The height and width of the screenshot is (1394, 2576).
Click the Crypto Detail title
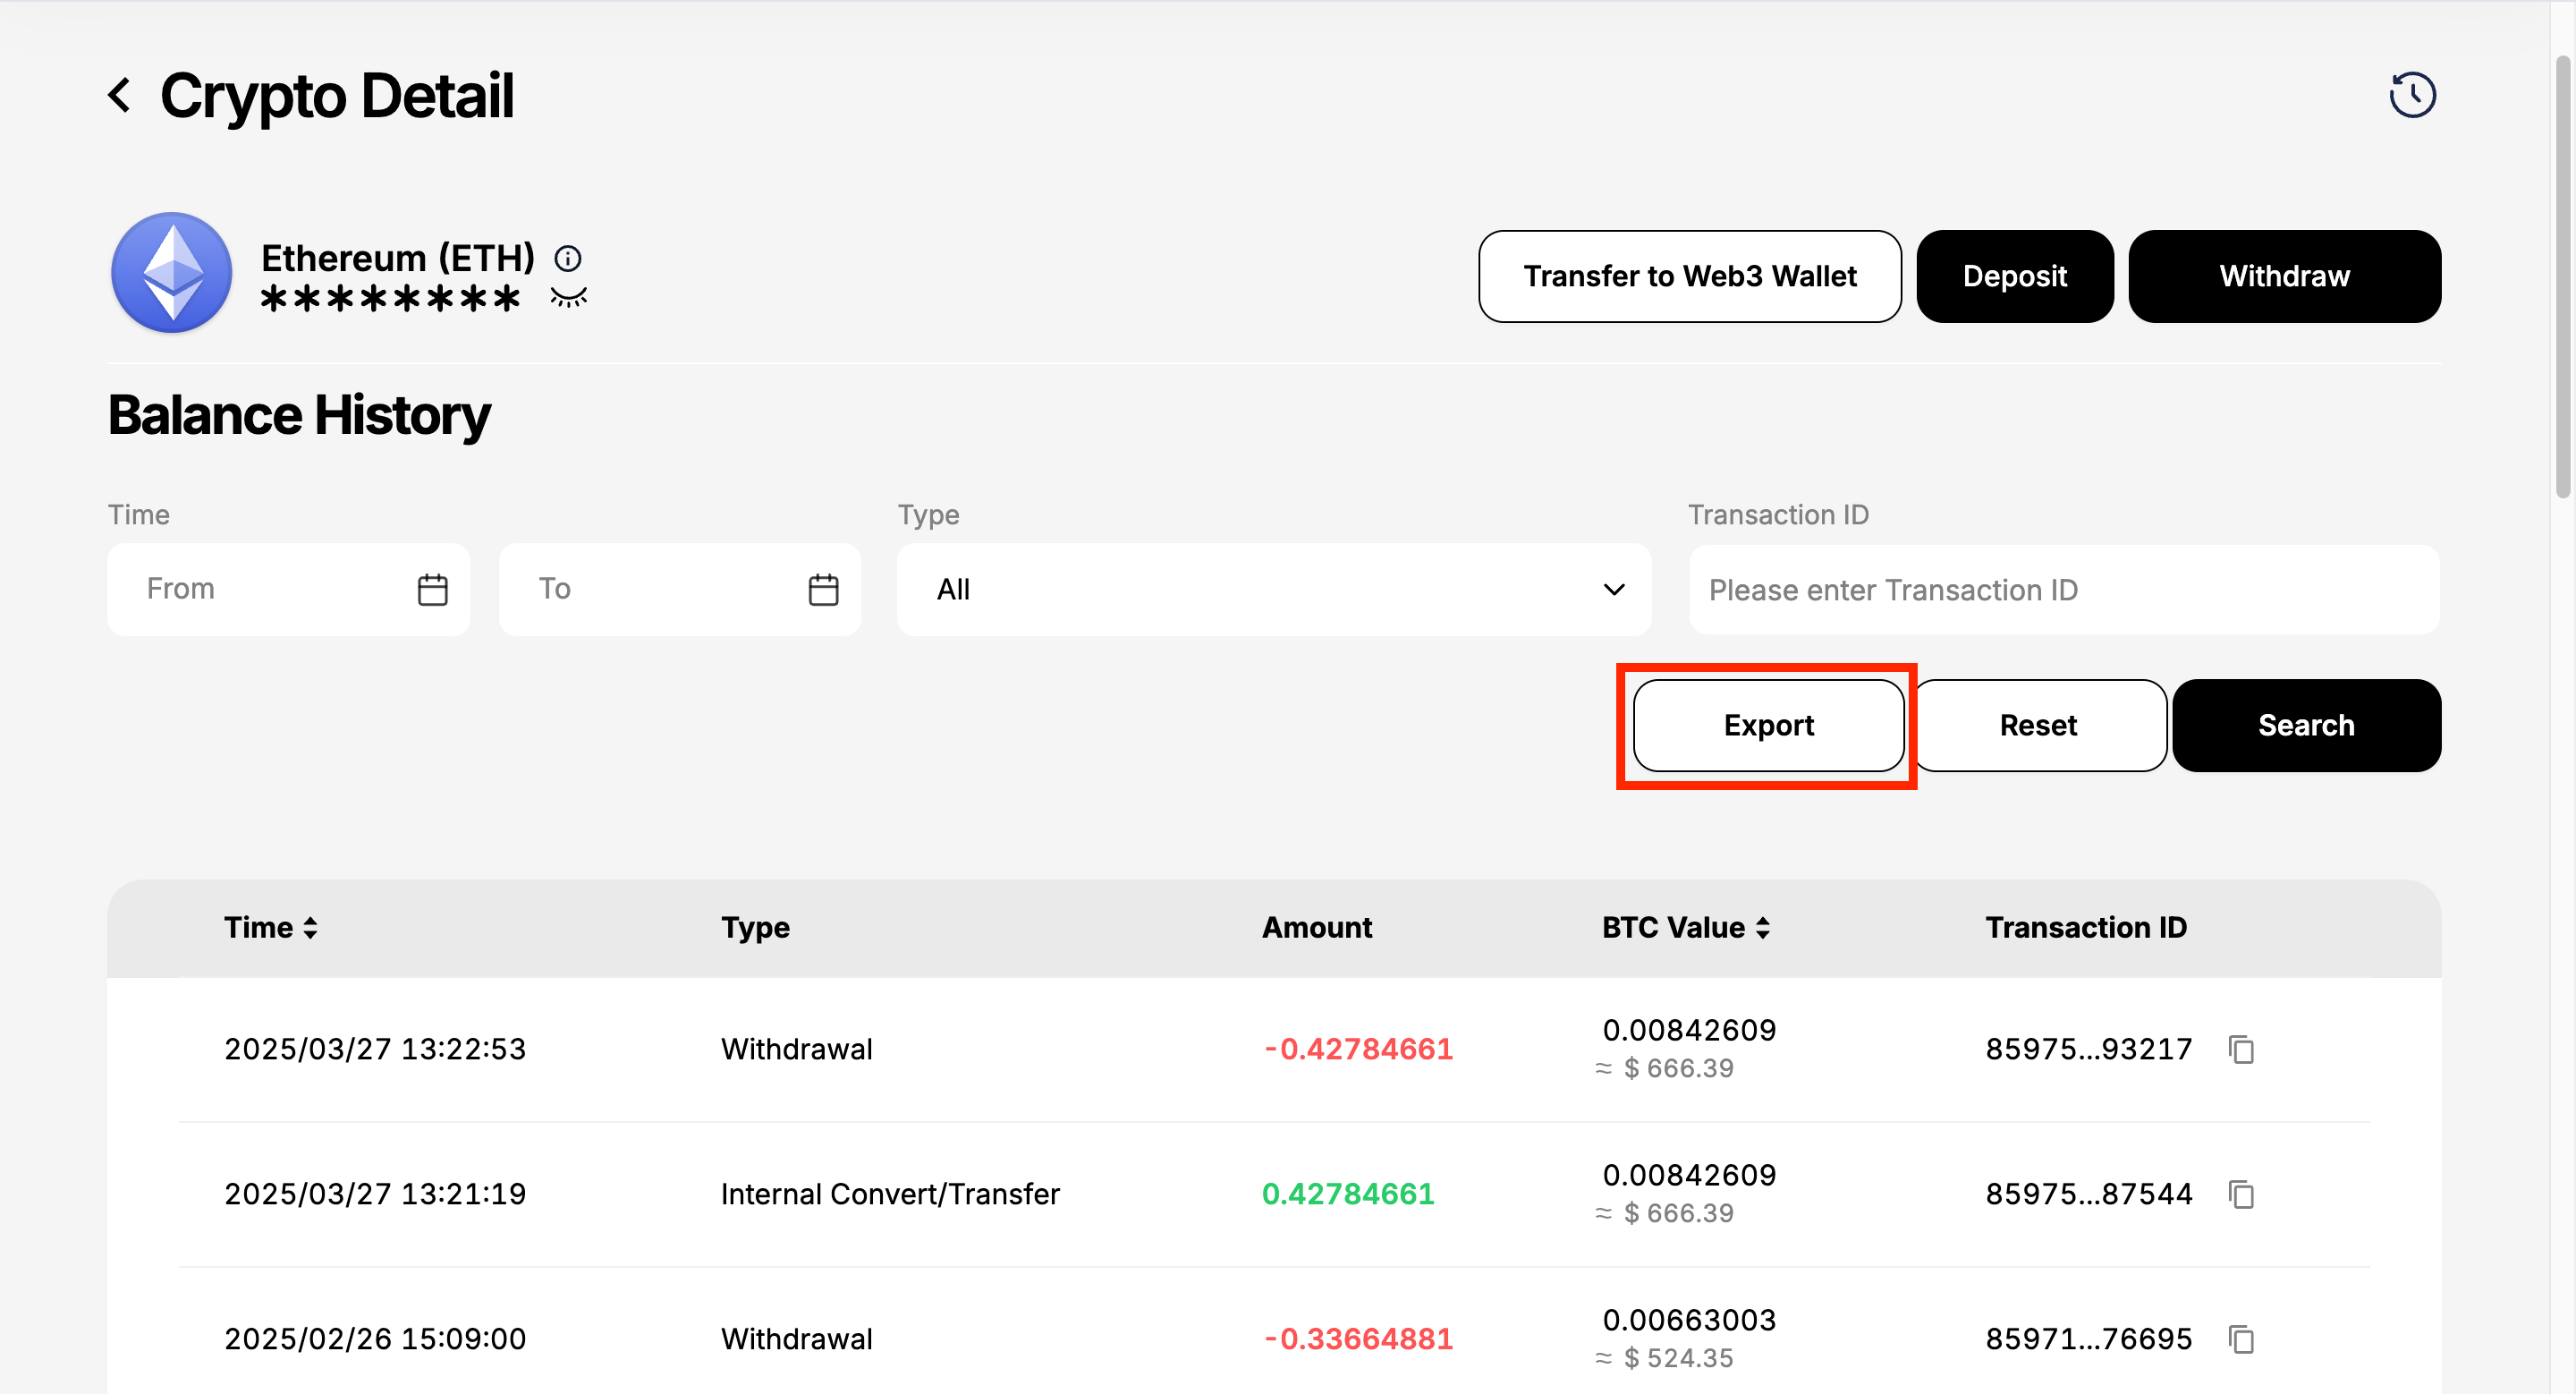tap(337, 96)
